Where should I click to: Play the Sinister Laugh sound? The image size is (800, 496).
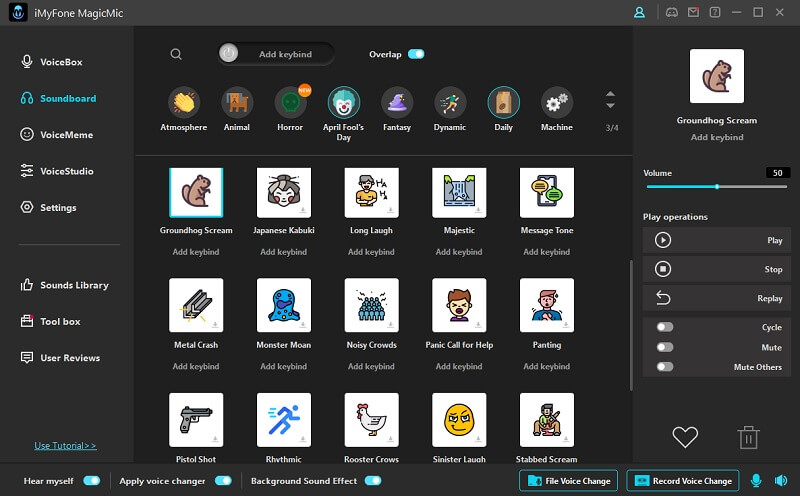coord(459,420)
